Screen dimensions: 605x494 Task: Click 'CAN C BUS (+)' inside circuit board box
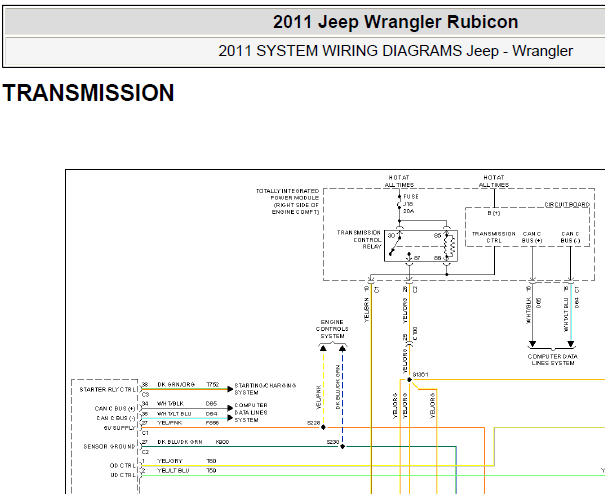pos(532,237)
